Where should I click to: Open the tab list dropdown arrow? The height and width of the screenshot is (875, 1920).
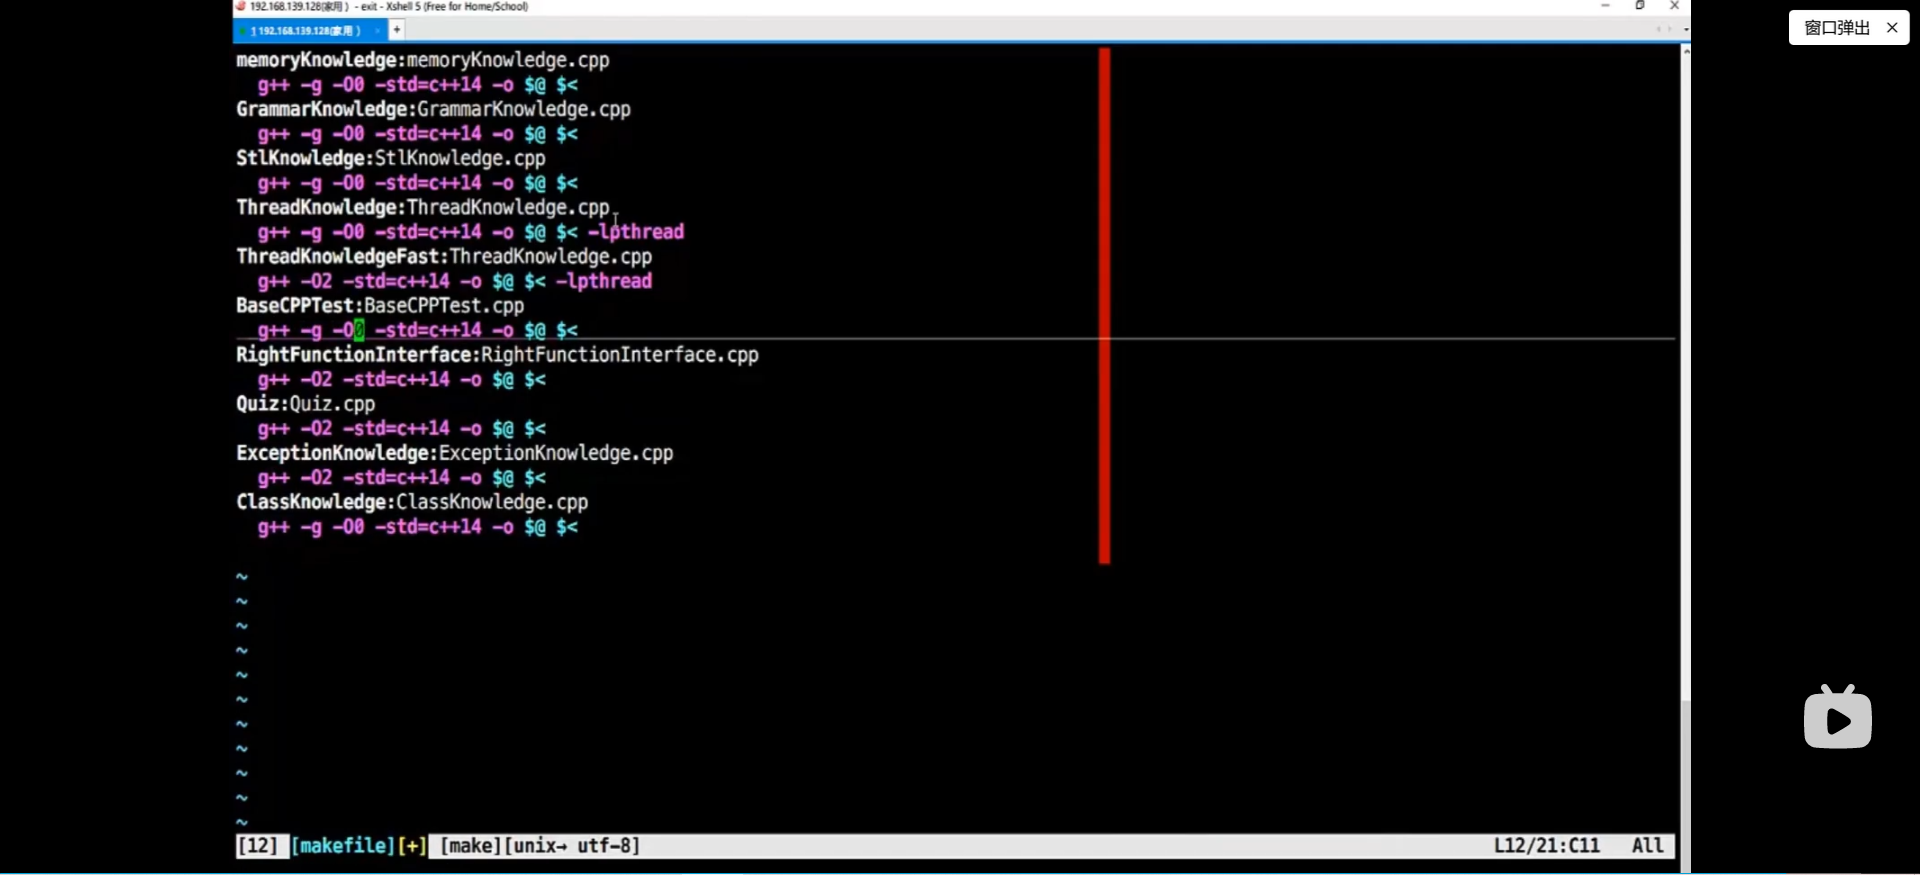tap(1686, 30)
